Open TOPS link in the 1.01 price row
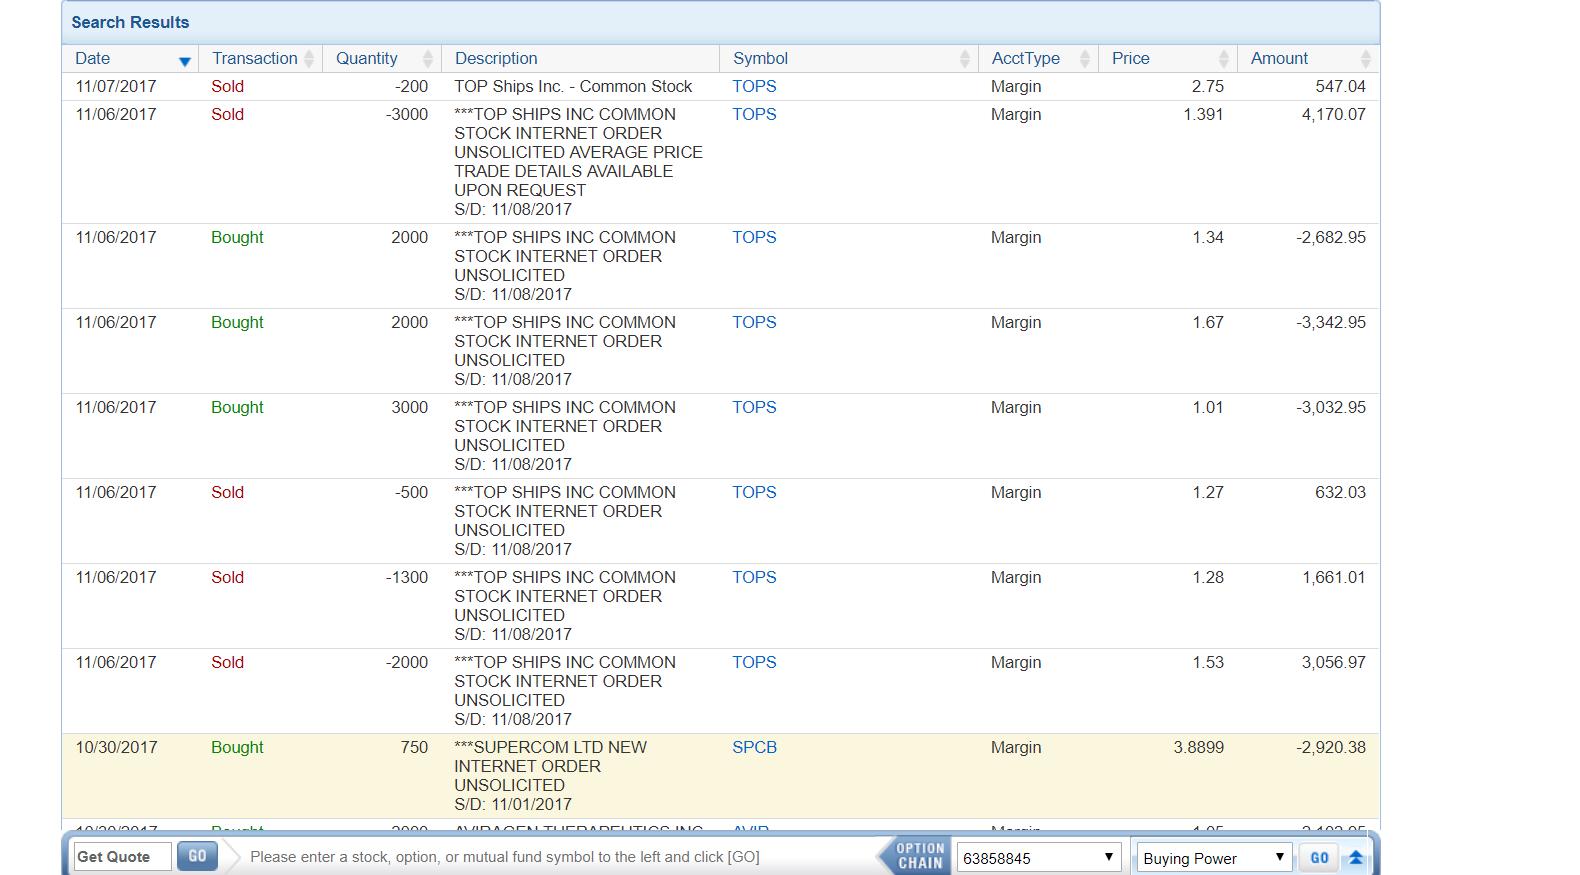This screenshot has height=875, width=1580. pyautogui.click(x=754, y=408)
